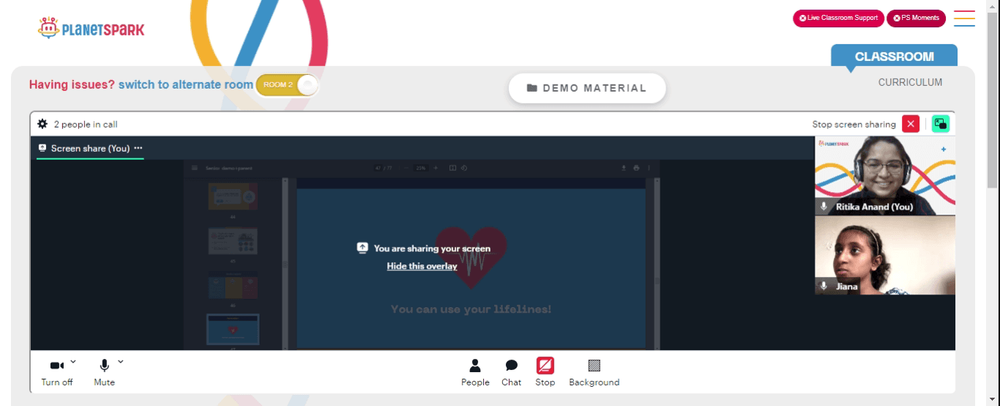This screenshot has height=406, width=1000.
Task: Mute the microphone
Action: (x=104, y=373)
